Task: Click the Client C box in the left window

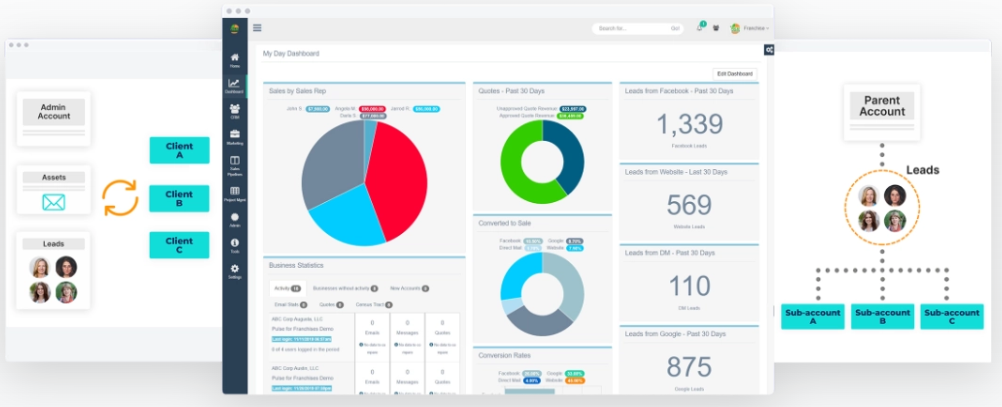Action: click(x=180, y=245)
